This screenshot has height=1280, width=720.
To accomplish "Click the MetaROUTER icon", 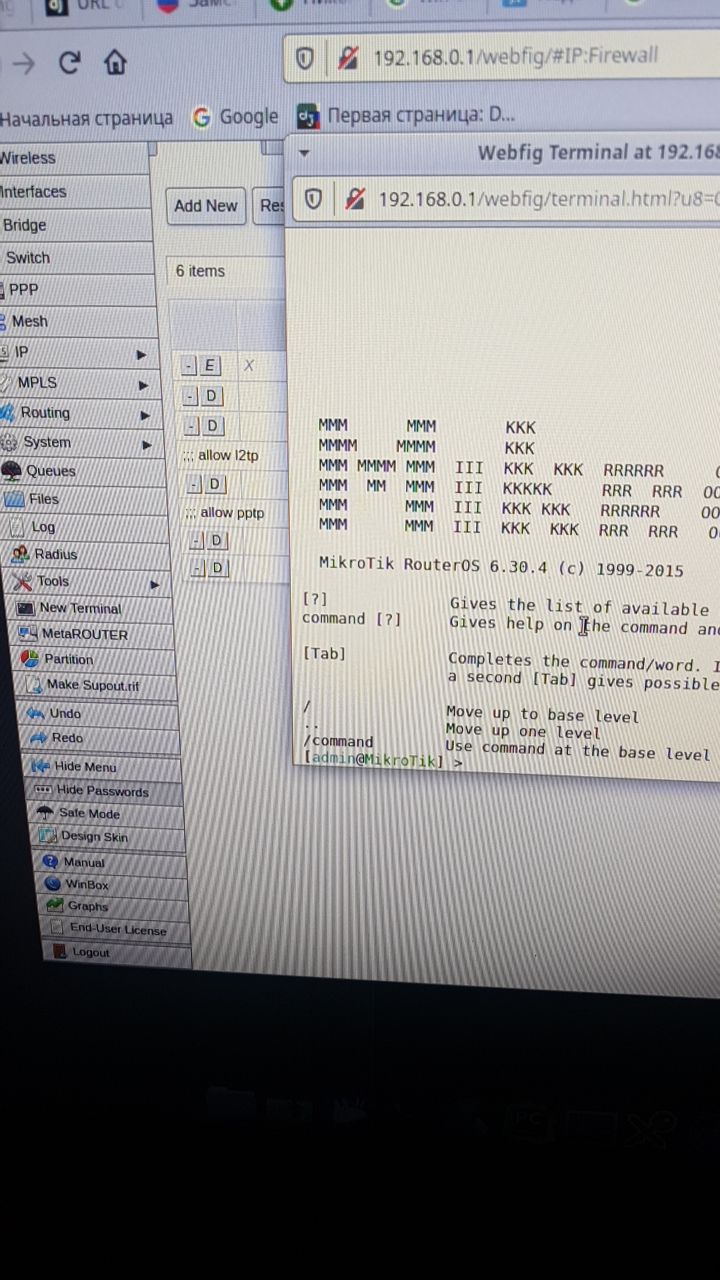I will point(29,634).
